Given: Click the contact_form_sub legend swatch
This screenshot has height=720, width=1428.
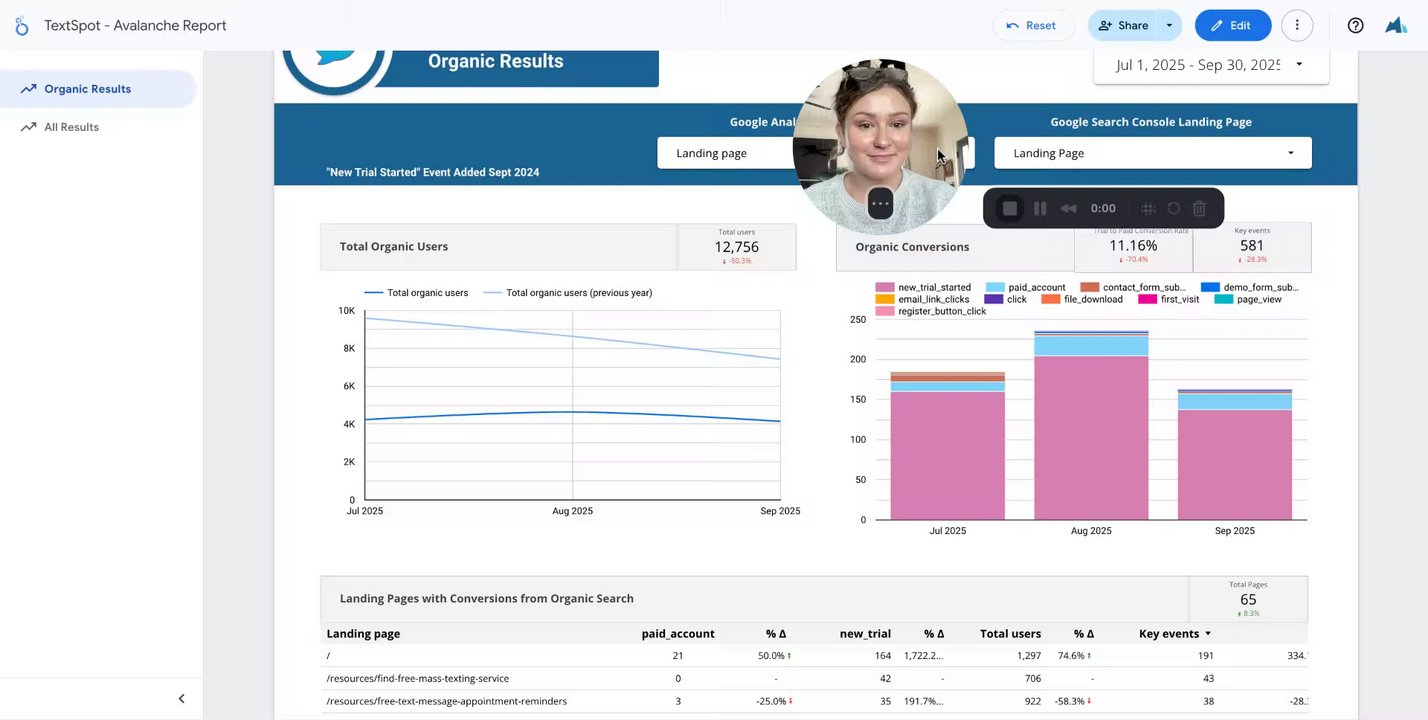Looking at the screenshot, I should (1089, 288).
